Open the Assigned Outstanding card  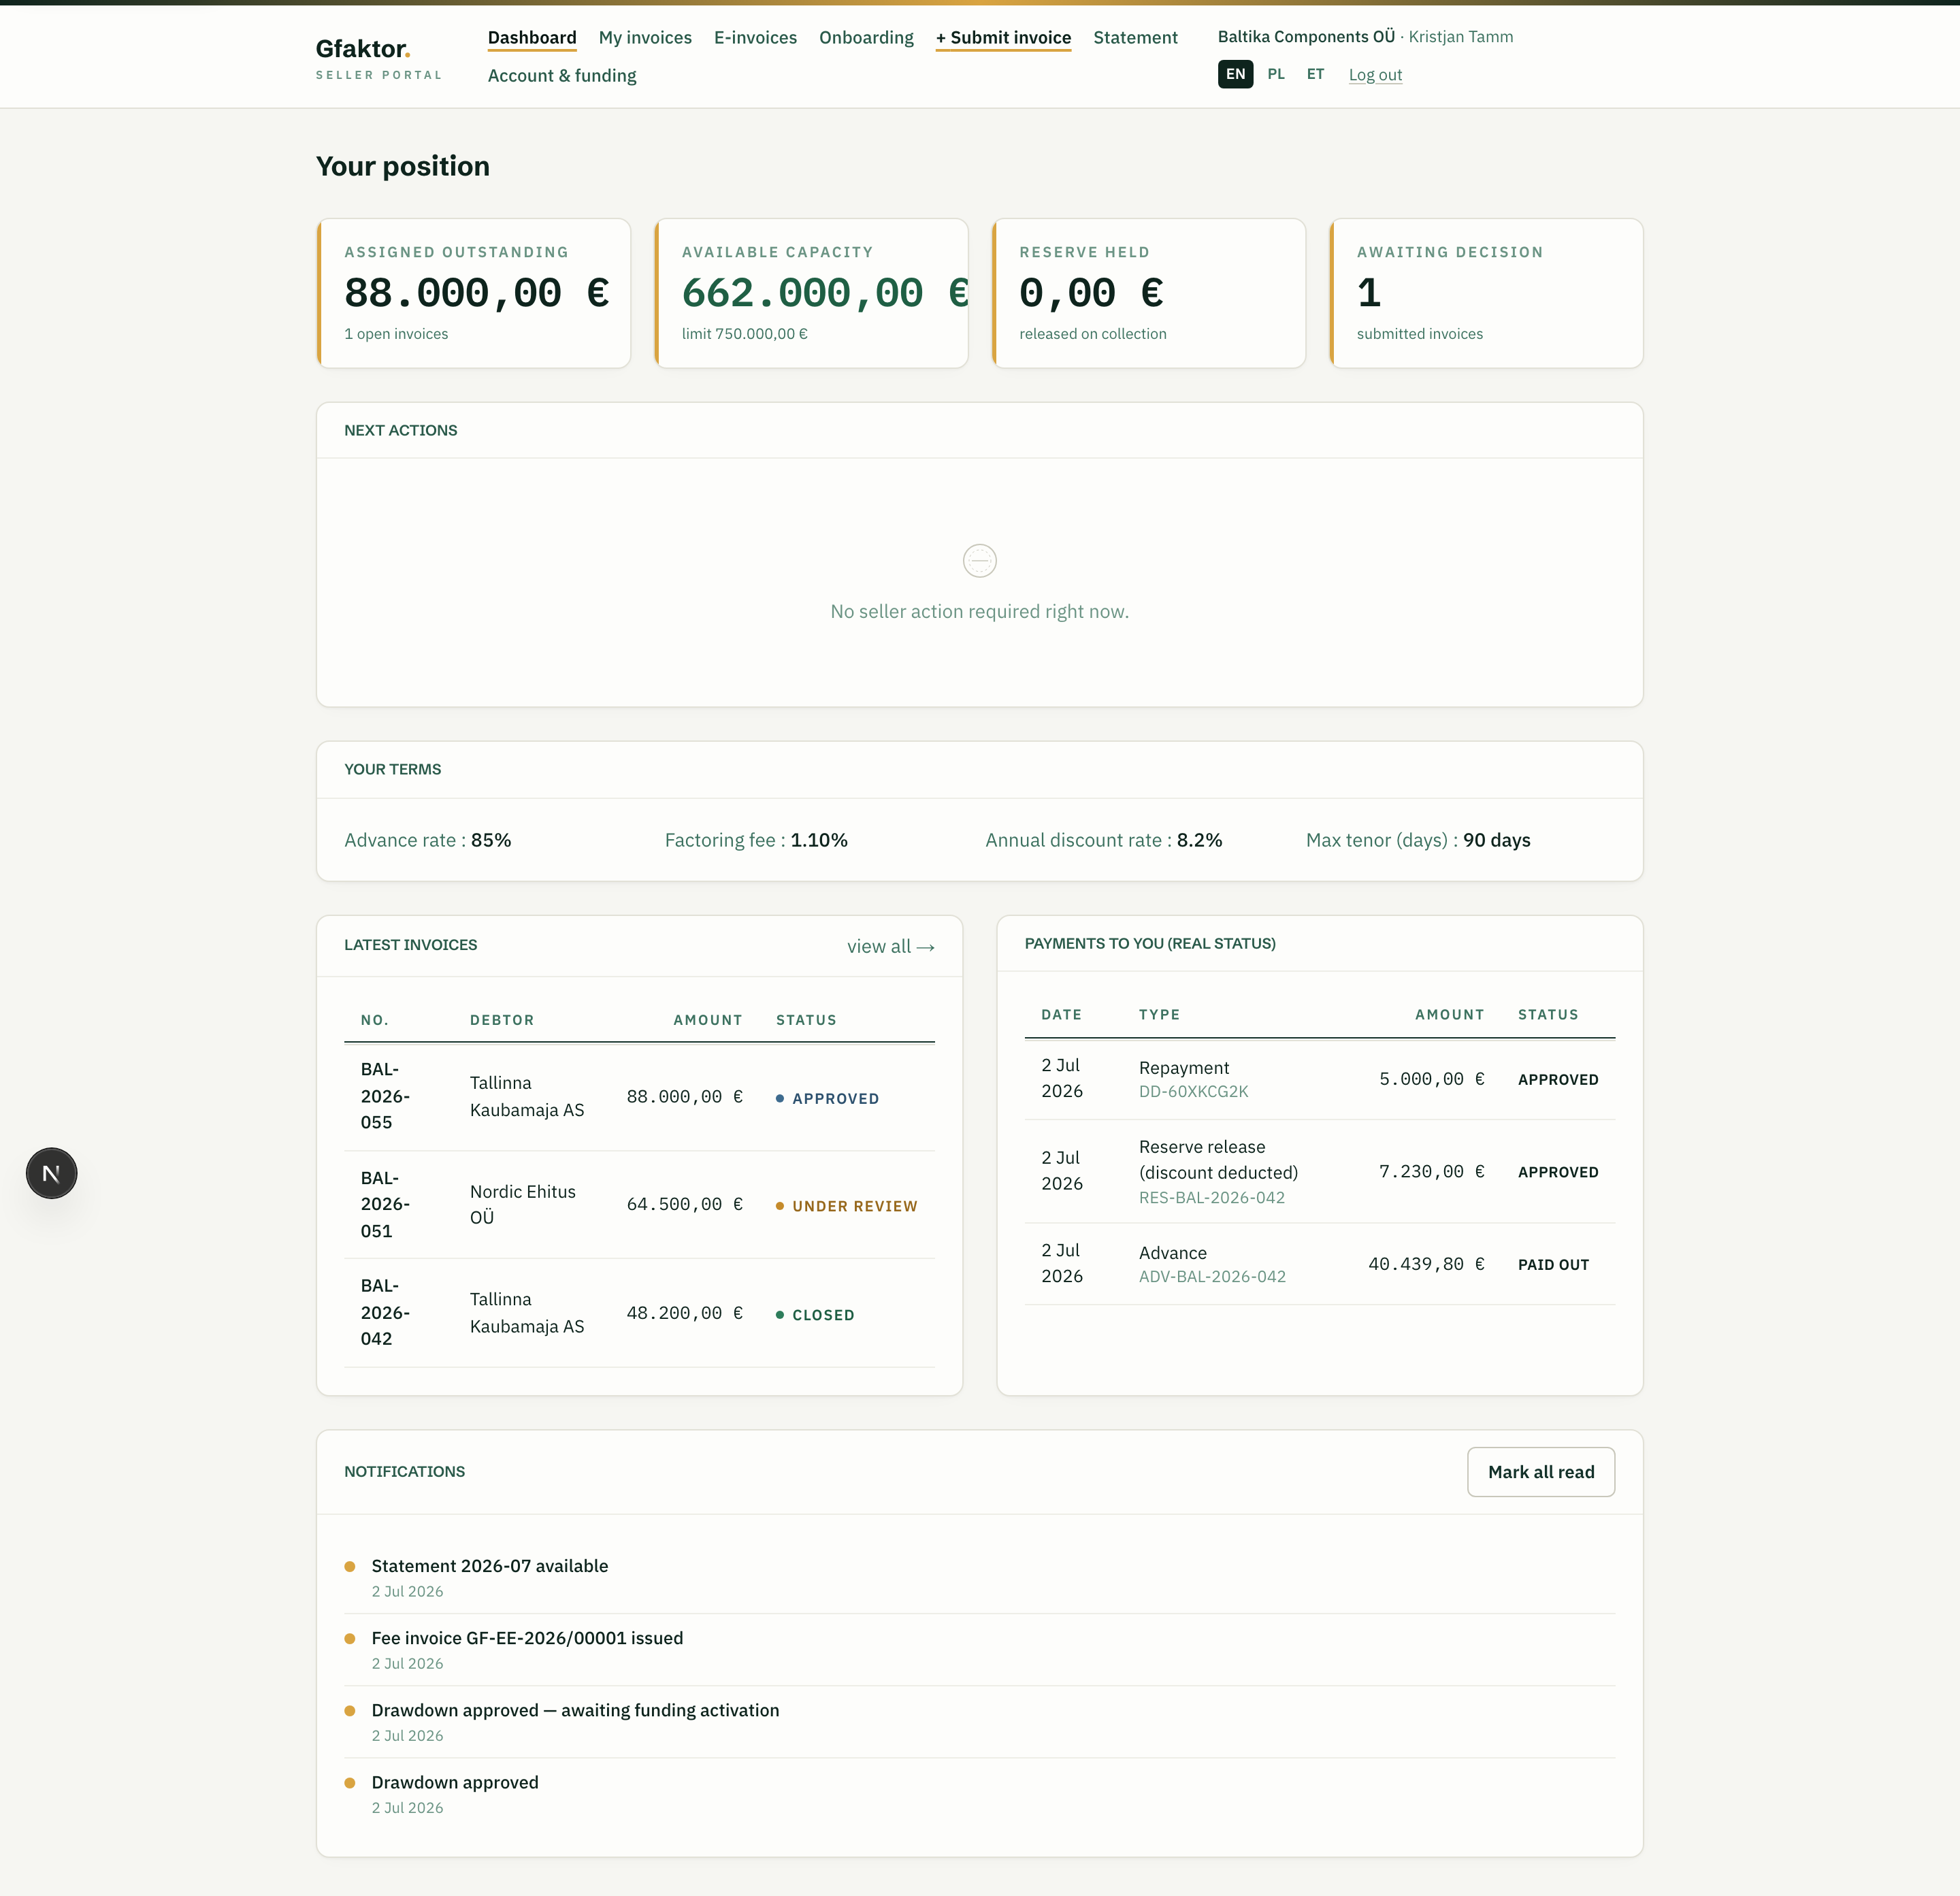coord(474,293)
